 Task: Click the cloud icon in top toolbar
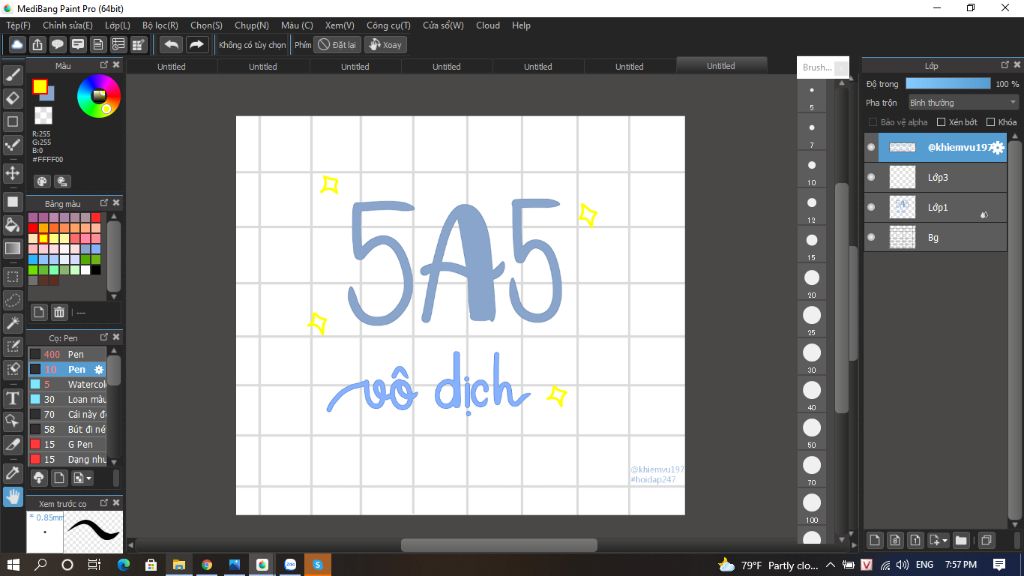tap(17, 44)
